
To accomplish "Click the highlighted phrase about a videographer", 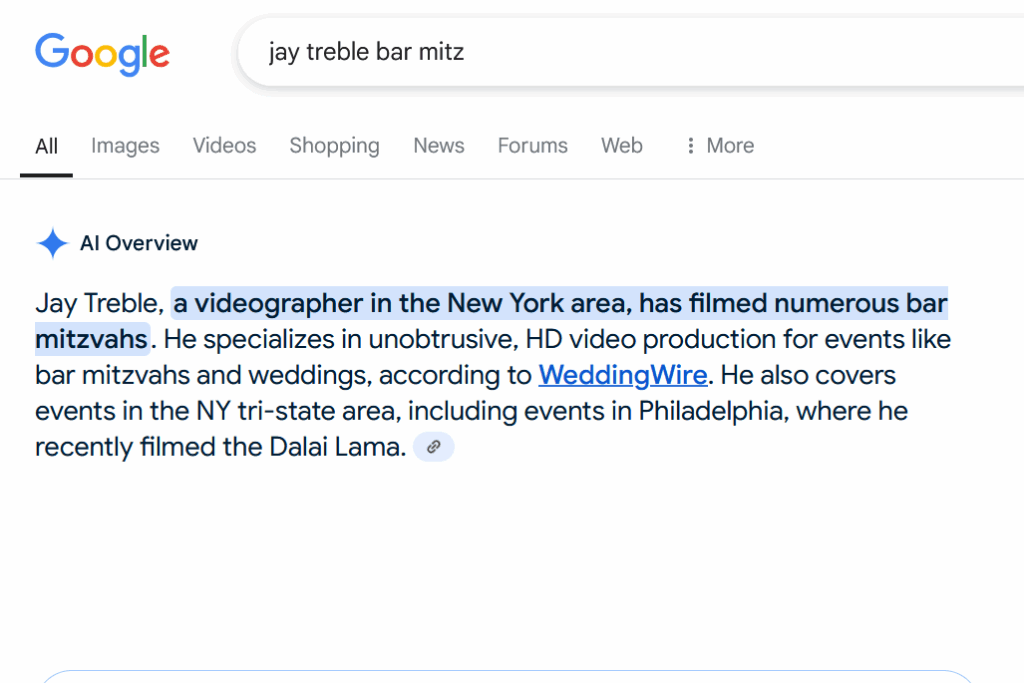I will (x=560, y=303).
